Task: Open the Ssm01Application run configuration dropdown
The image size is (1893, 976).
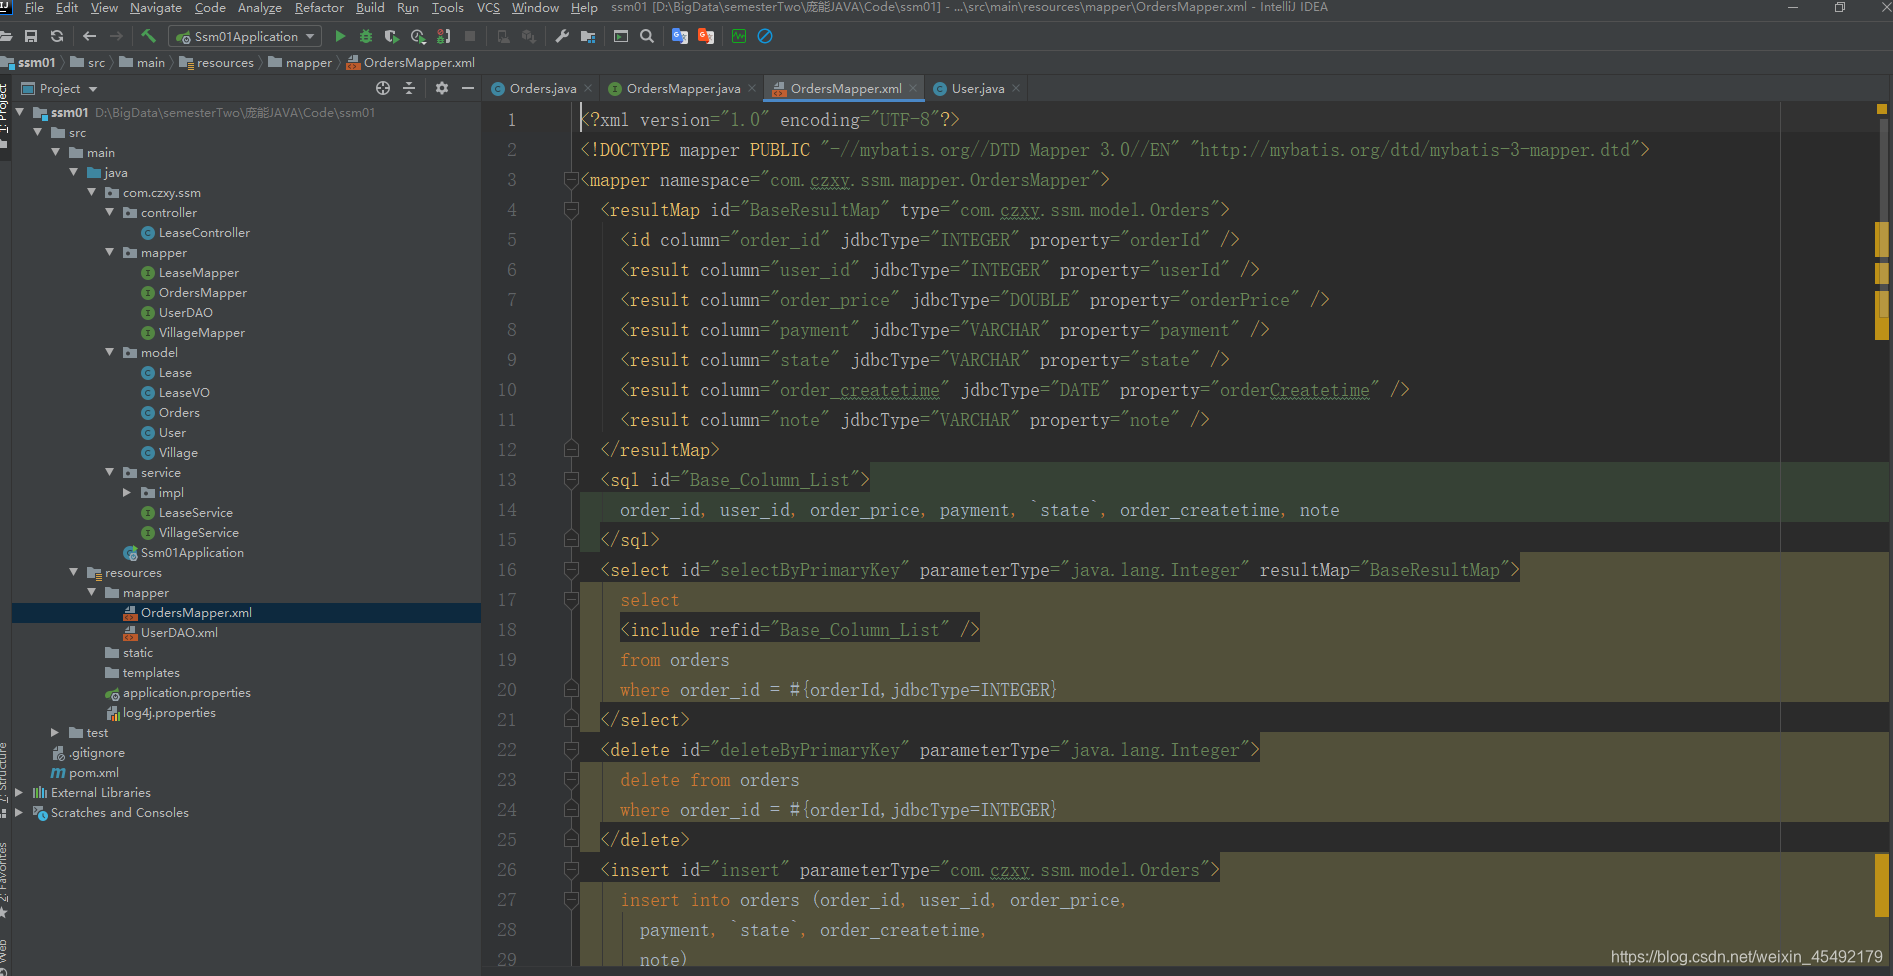Action: [245, 36]
